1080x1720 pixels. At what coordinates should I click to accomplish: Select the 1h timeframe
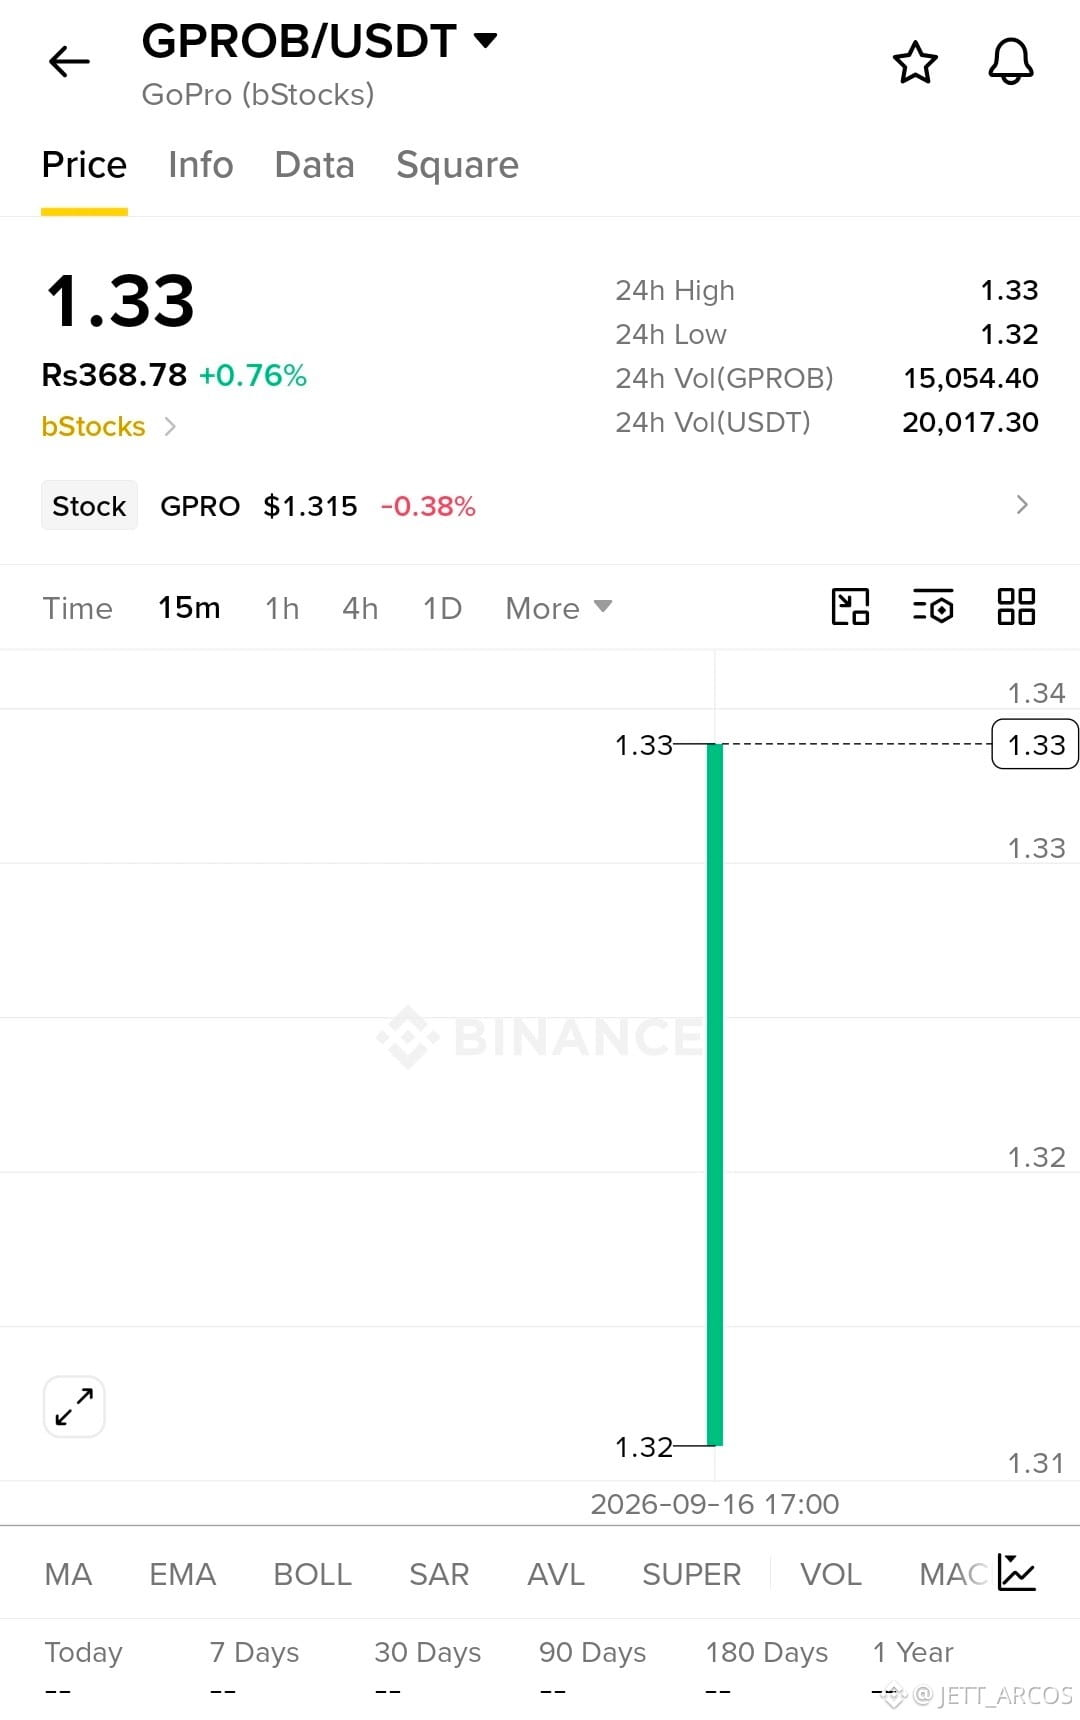pyautogui.click(x=282, y=608)
